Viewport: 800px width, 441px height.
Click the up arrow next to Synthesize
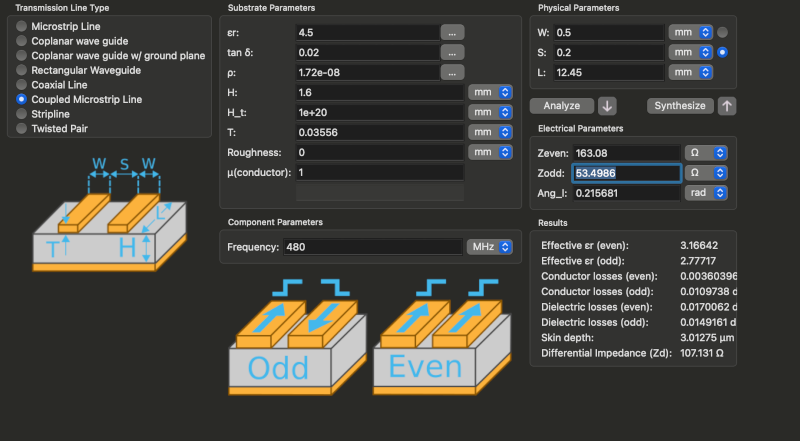pyautogui.click(x=727, y=106)
